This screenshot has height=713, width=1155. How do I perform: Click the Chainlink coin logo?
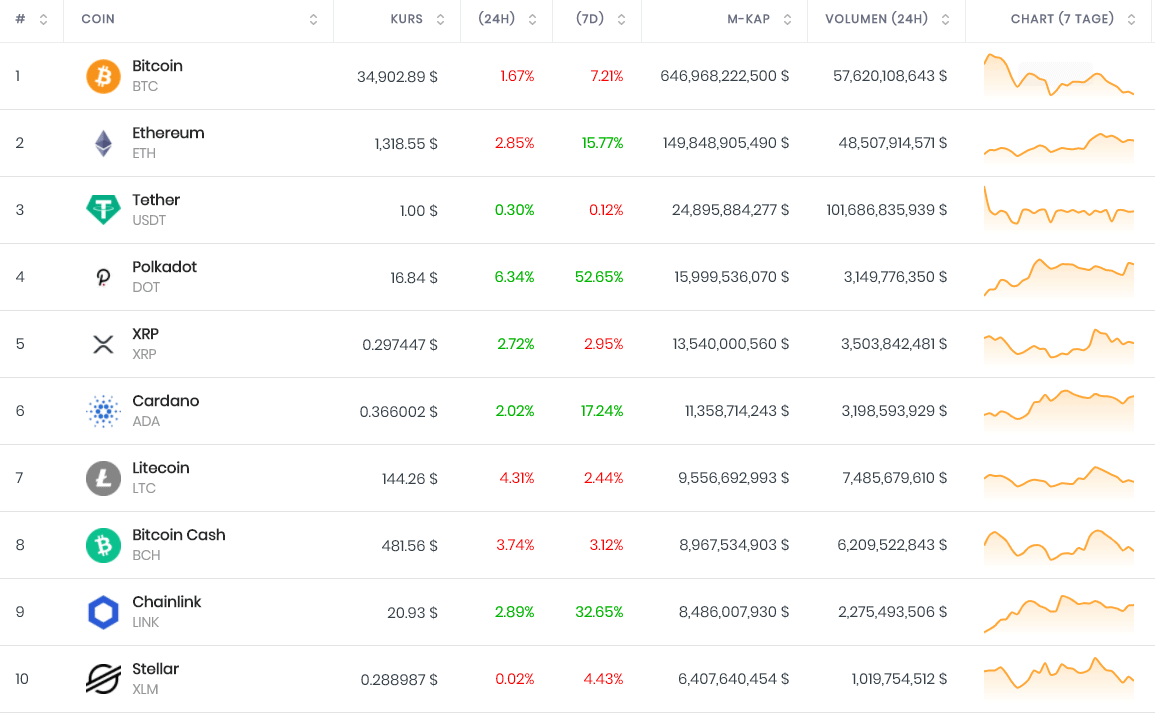[x=103, y=613]
